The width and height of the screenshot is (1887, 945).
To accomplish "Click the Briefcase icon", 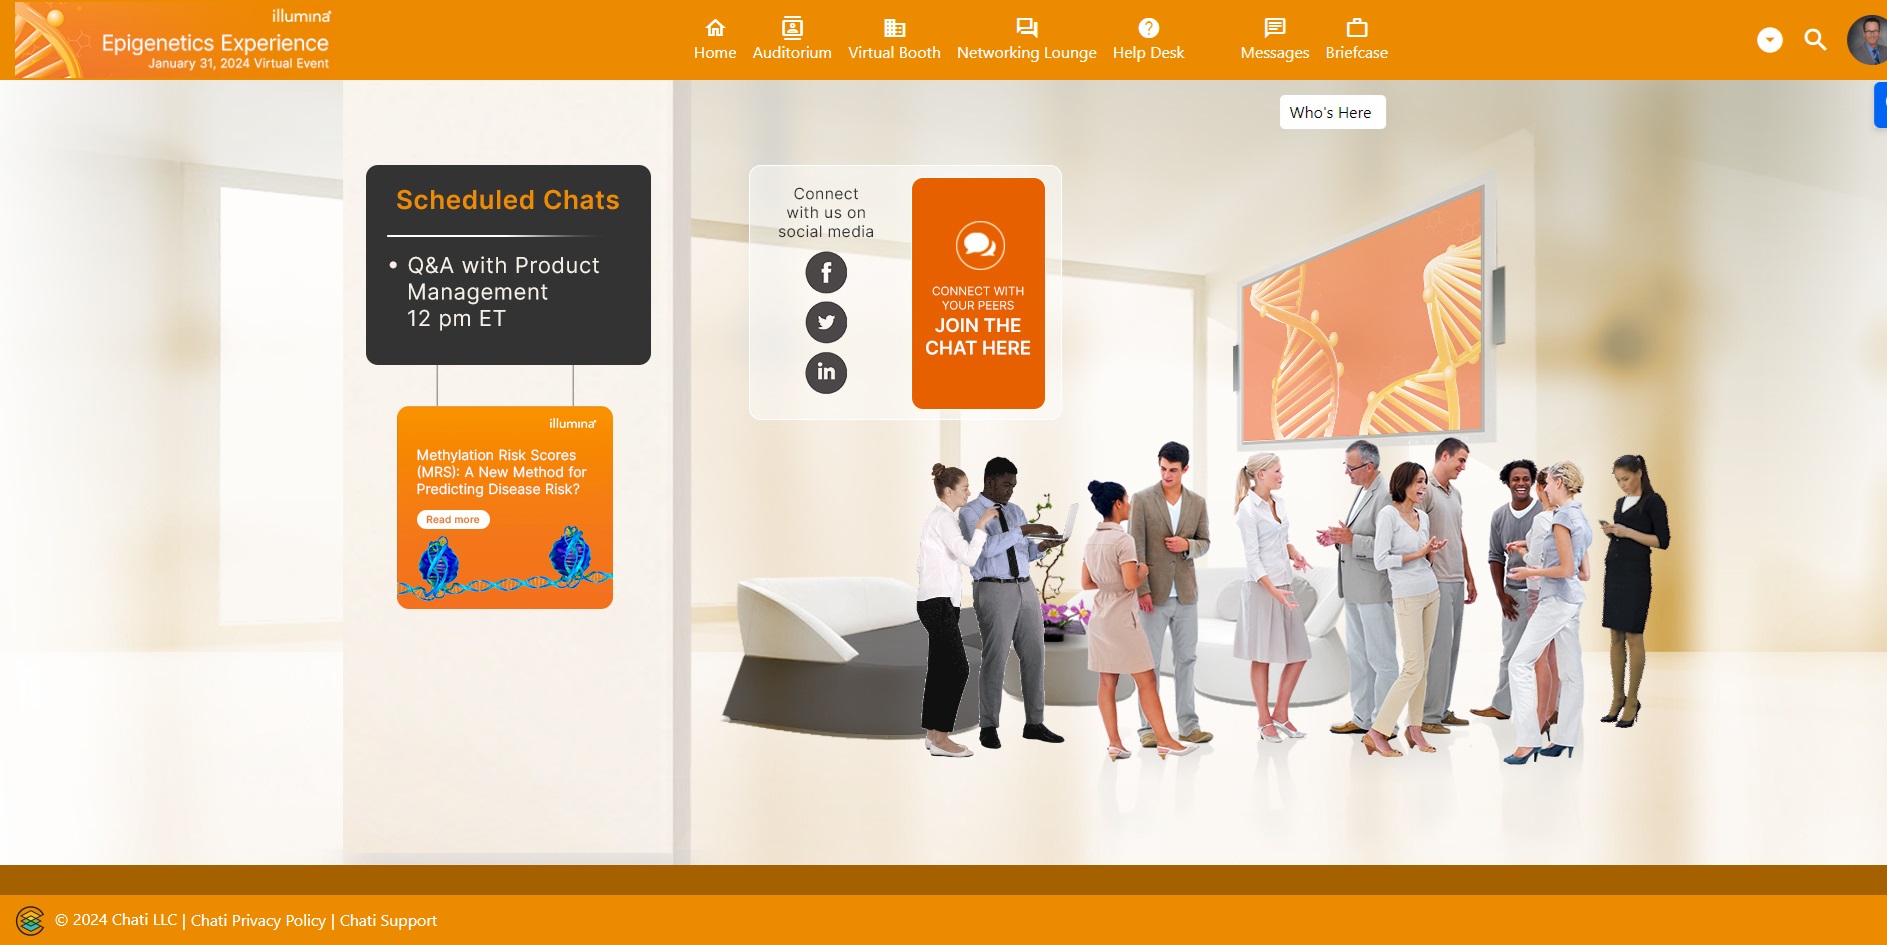I will [1357, 28].
